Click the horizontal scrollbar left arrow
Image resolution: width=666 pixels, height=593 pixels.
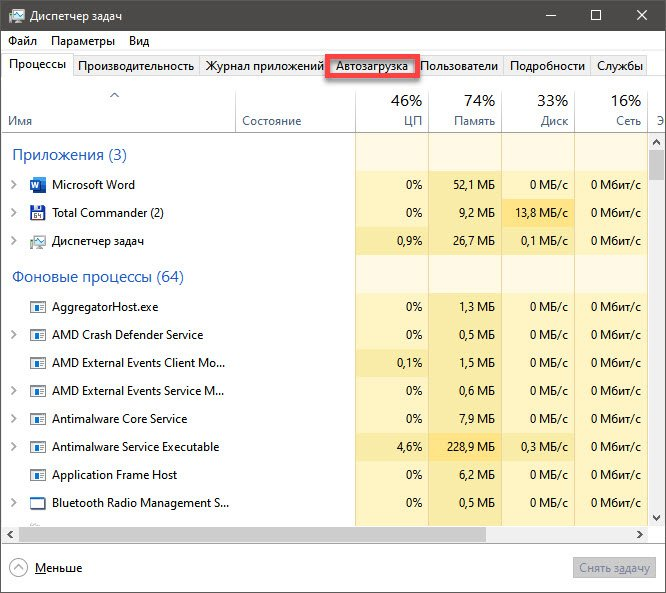(x=11, y=534)
